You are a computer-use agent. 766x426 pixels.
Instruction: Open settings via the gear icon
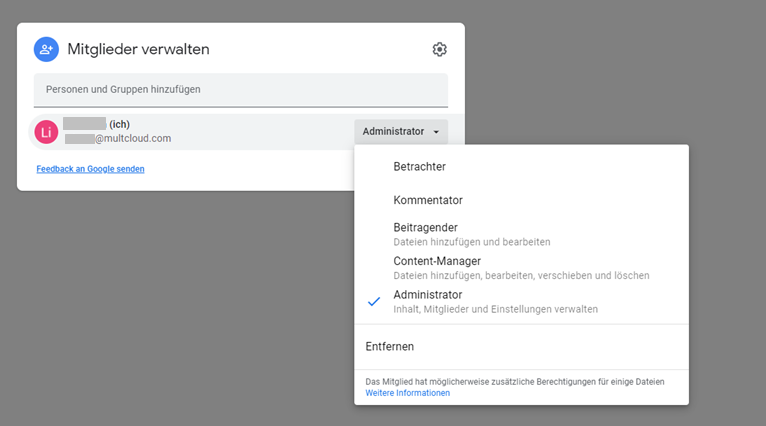click(x=439, y=50)
